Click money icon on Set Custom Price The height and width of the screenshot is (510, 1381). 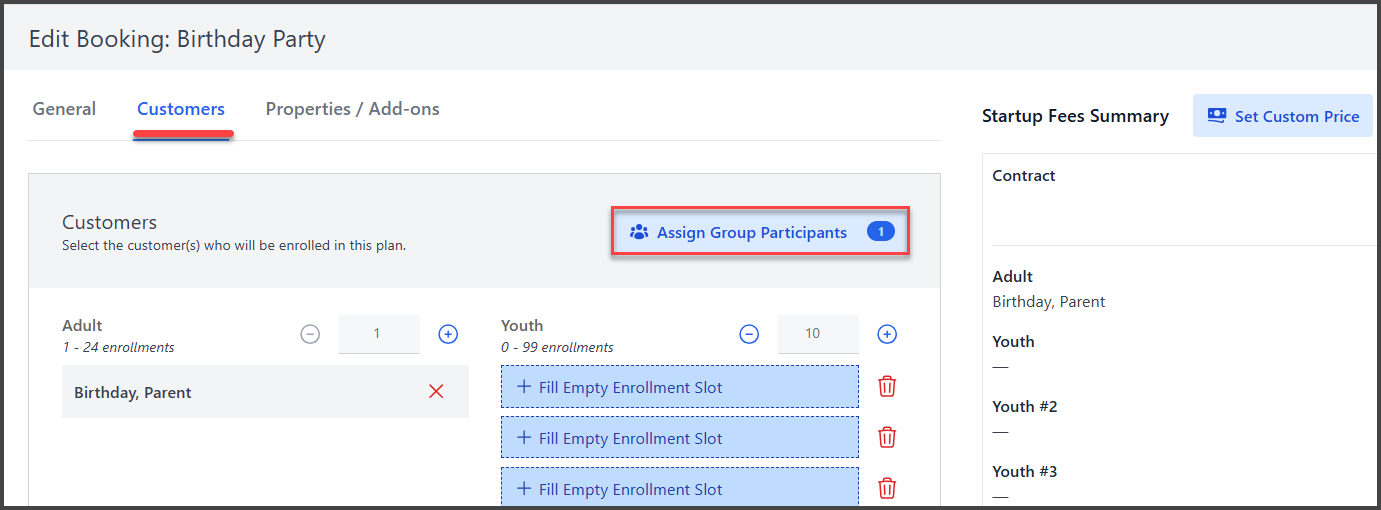1217,115
